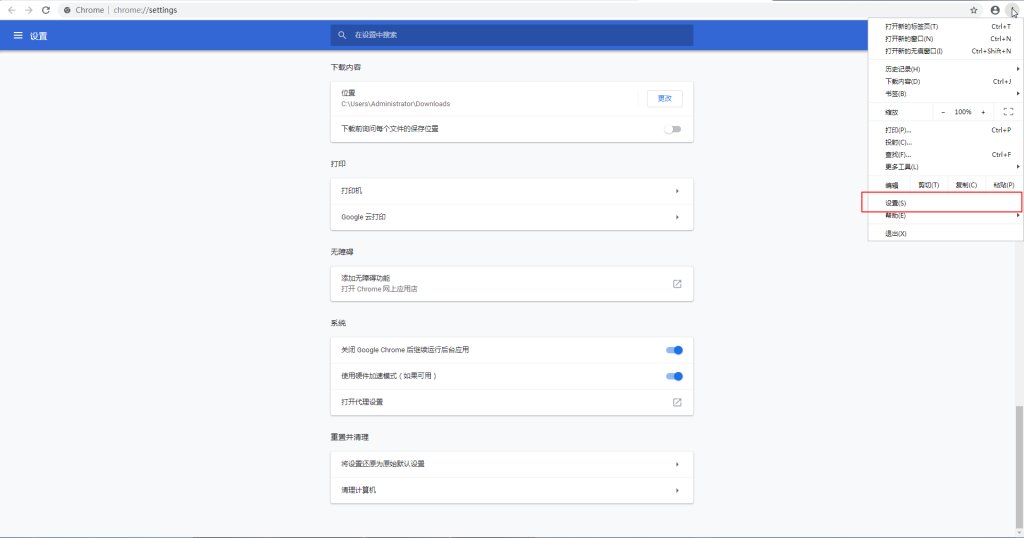Choose 打开新的无痕窗口 from the menu
Screen dimensions: 1024x538
click(914, 50)
